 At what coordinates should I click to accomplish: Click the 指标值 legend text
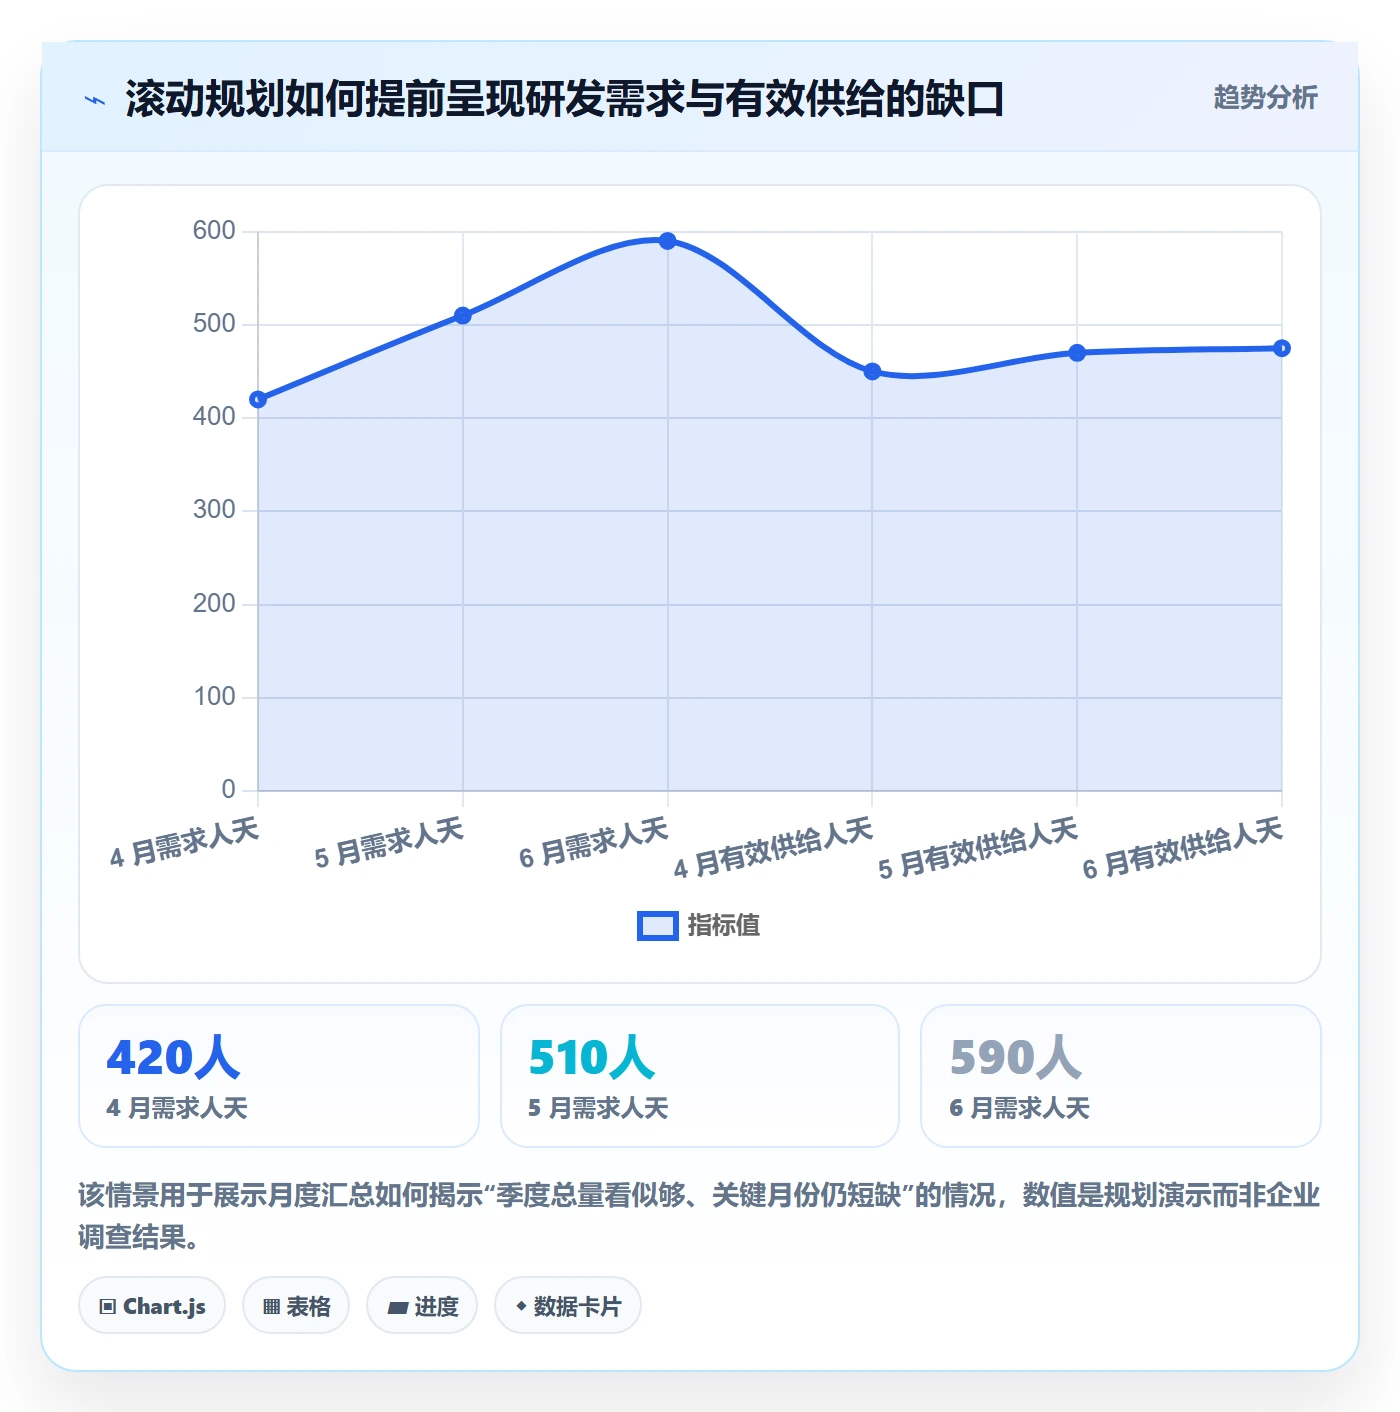click(x=724, y=925)
